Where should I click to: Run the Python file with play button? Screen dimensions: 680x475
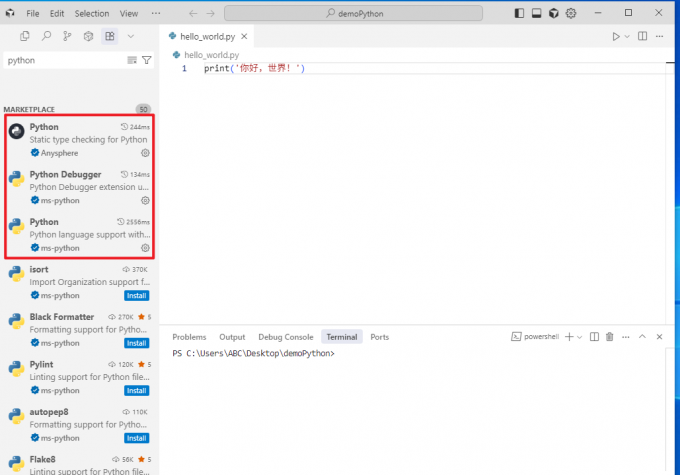(x=616, y=36)
